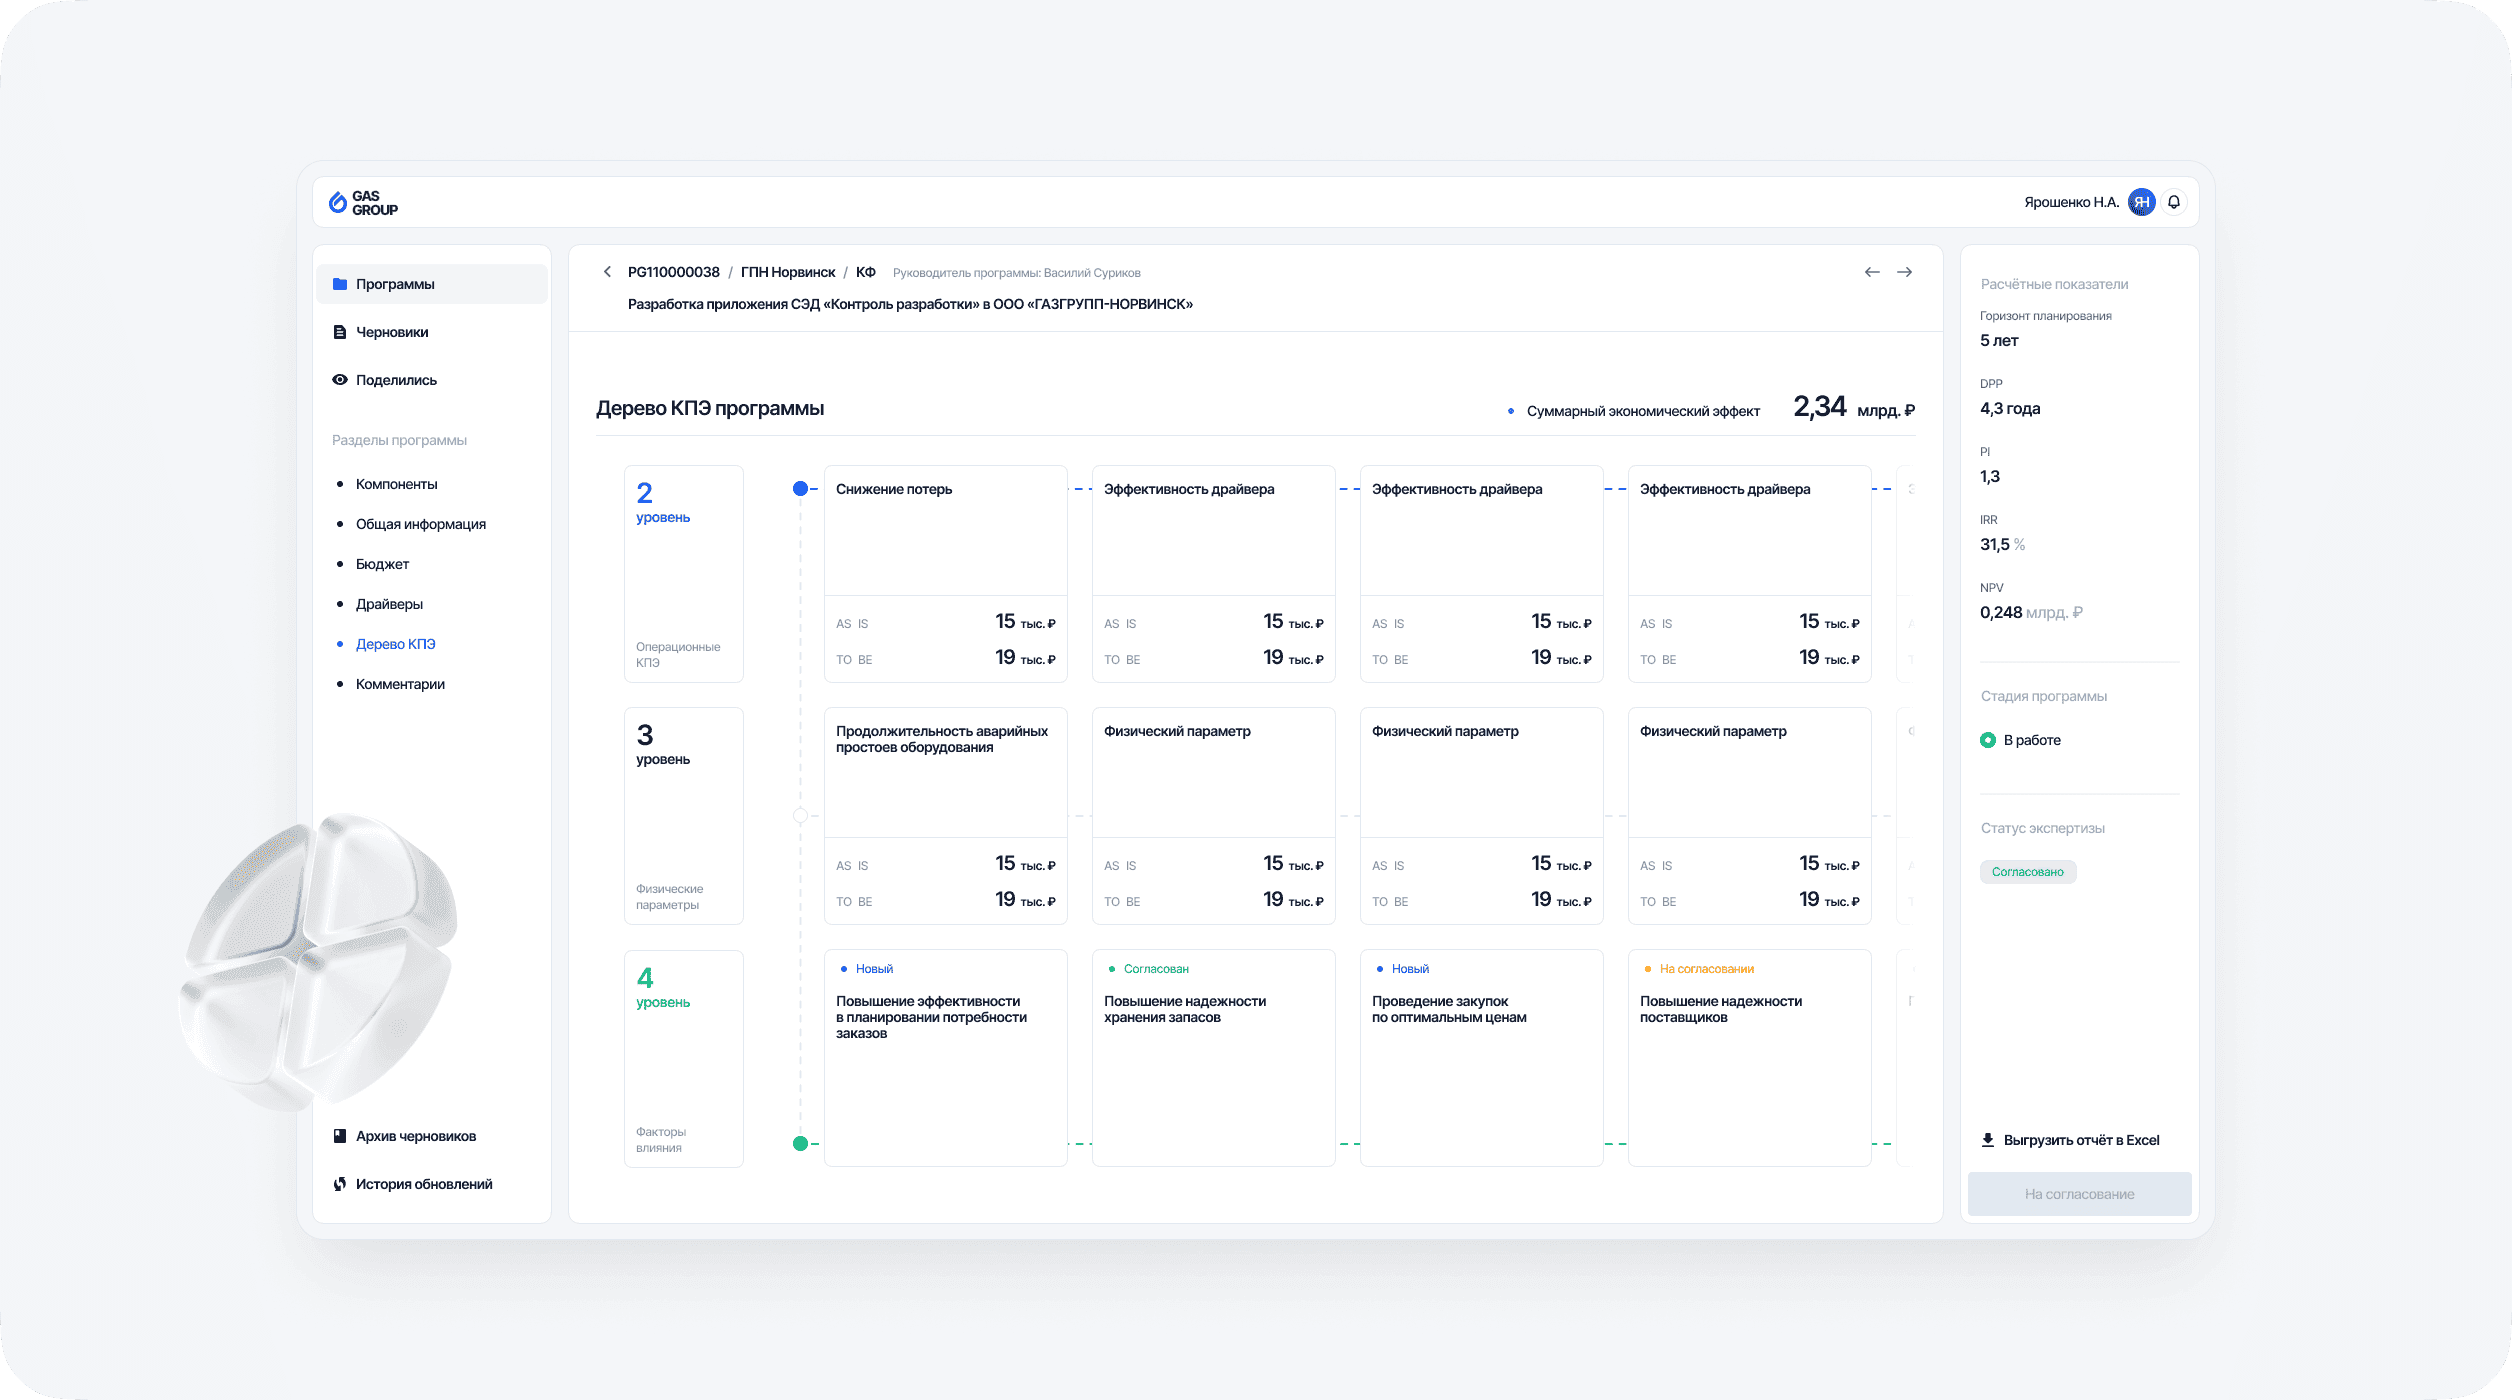Navigate to next program with right arrow
This screenshot has height=1400, width=2512.
tap(1905, 272)
